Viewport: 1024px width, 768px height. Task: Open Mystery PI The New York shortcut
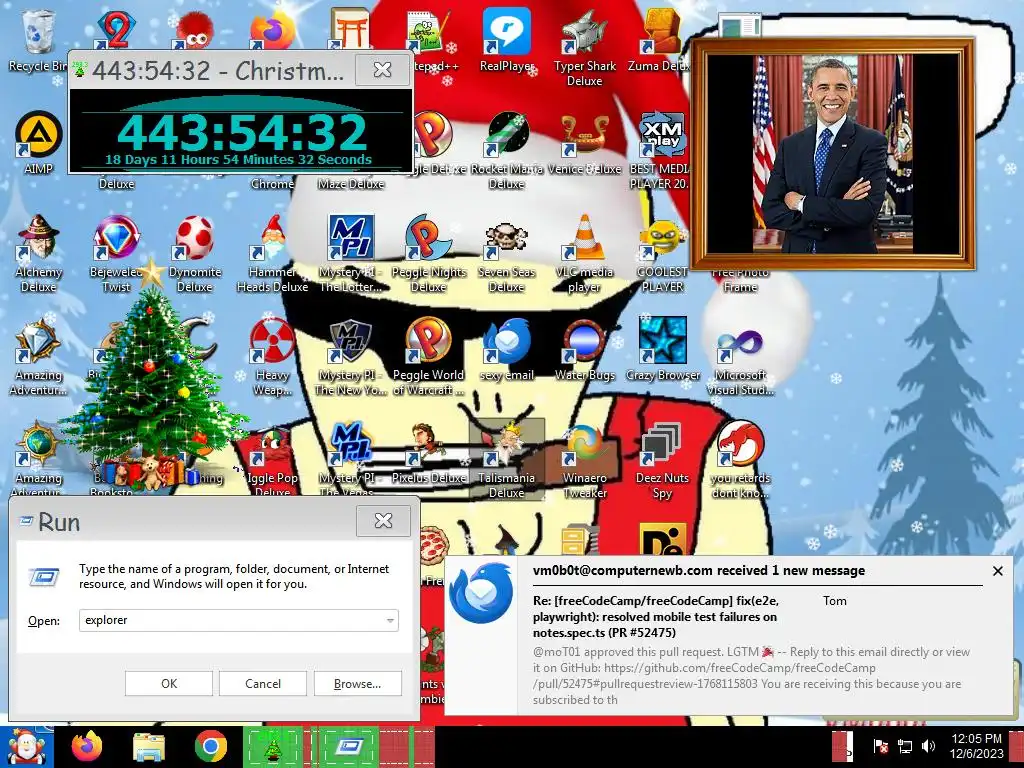pyautogui.click(x=351, y=356)
